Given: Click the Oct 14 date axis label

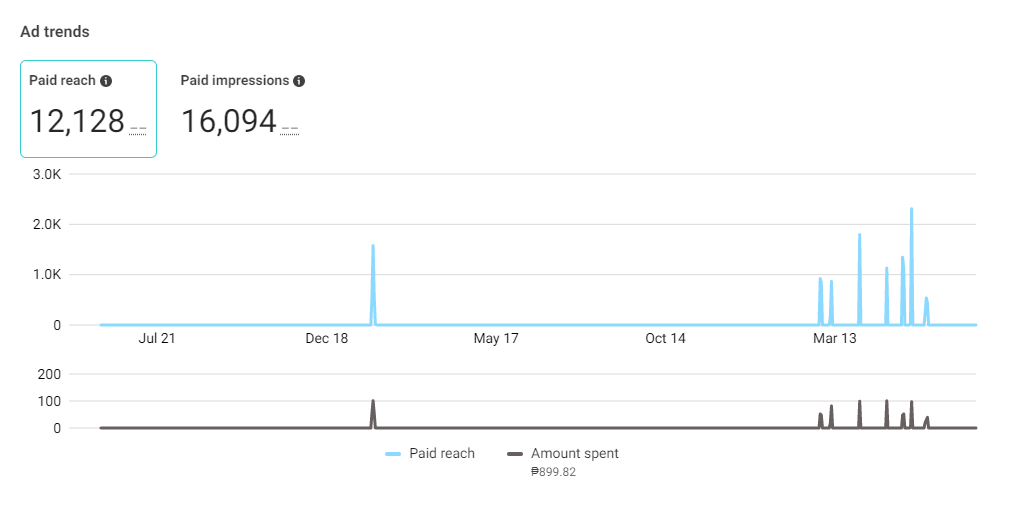Looking at the screenshot, I should 665,339.
